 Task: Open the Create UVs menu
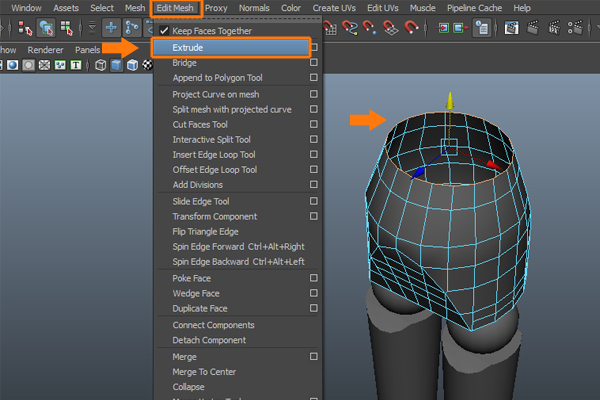tap(334, 8)
